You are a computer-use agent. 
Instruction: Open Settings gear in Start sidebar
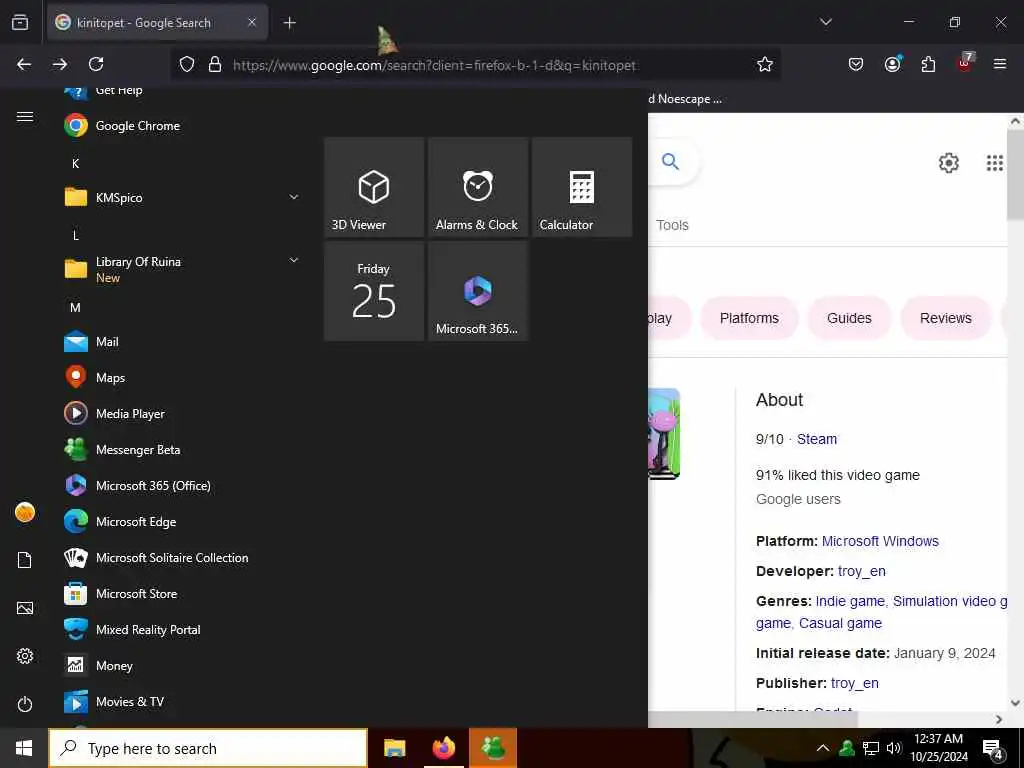(25, 656)
